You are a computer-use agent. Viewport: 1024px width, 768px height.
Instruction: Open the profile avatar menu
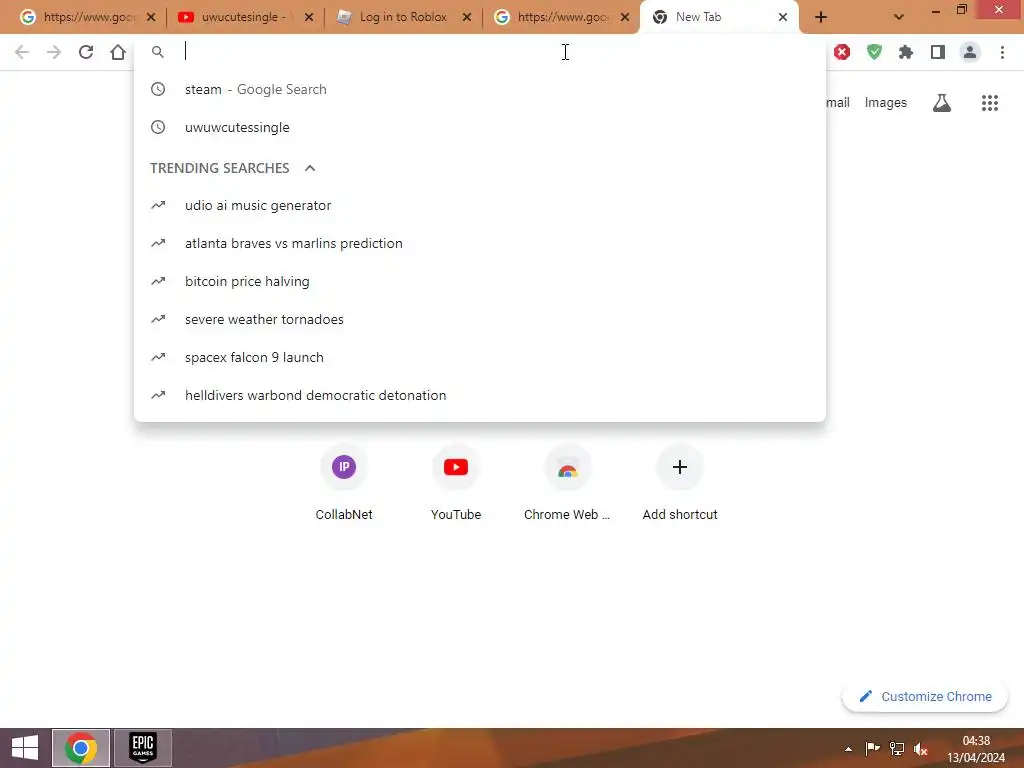(x=970, y=52)
